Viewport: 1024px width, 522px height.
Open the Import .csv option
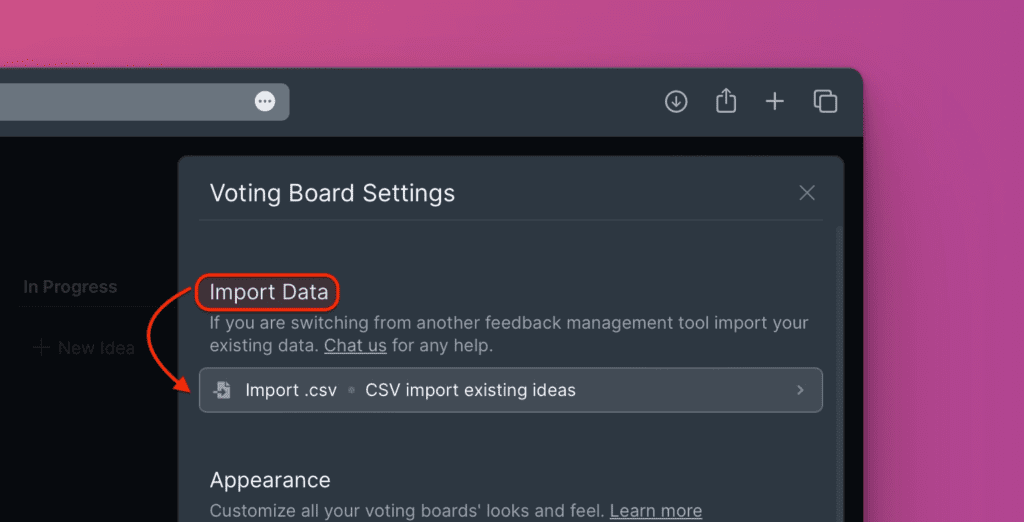coord(511,390)
